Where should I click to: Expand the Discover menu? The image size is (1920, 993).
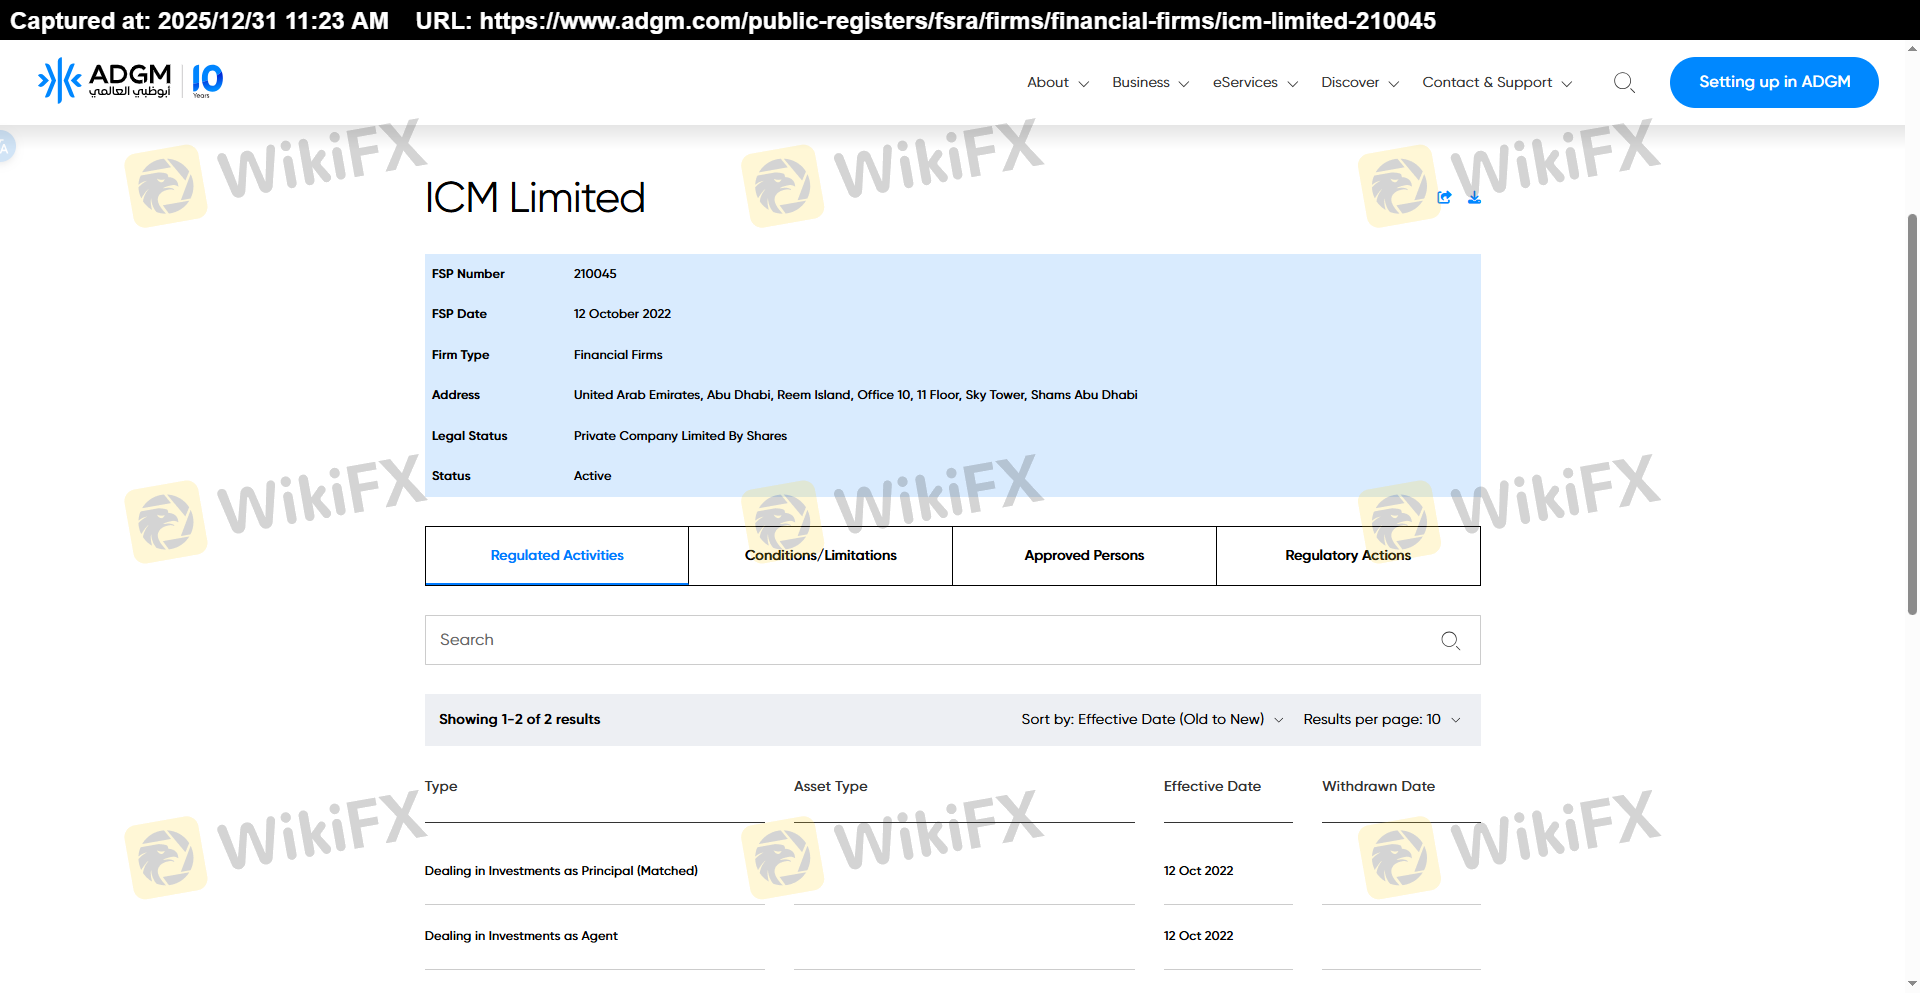[x=1360, y=82]
